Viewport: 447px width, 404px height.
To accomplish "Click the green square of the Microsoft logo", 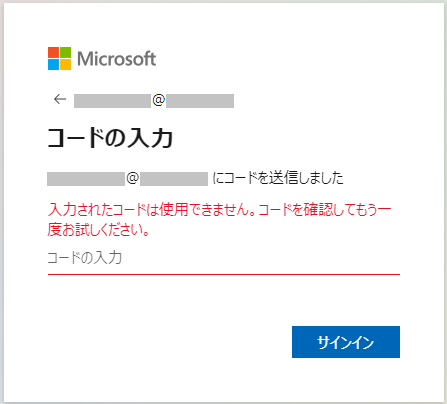I will point(66,52).
